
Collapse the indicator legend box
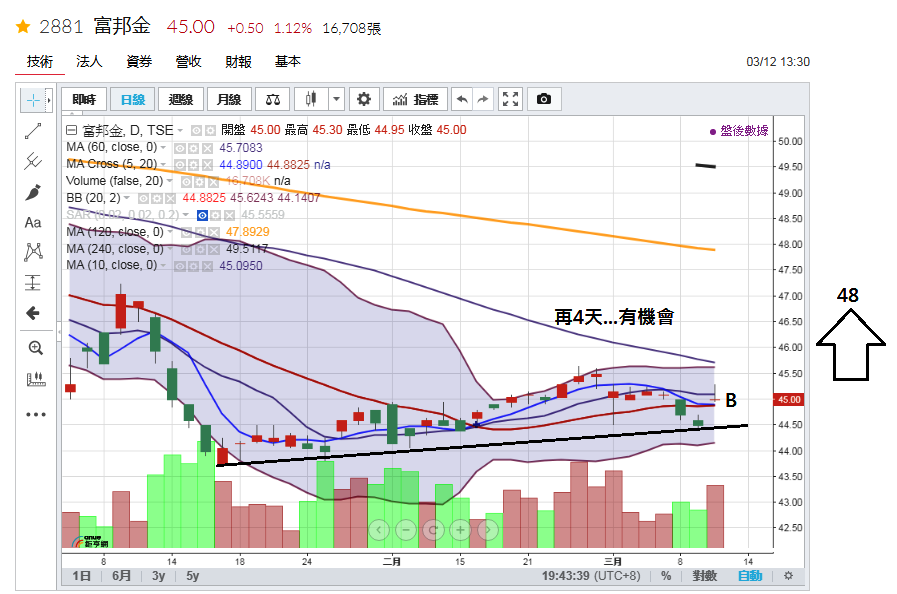point(72,130)
